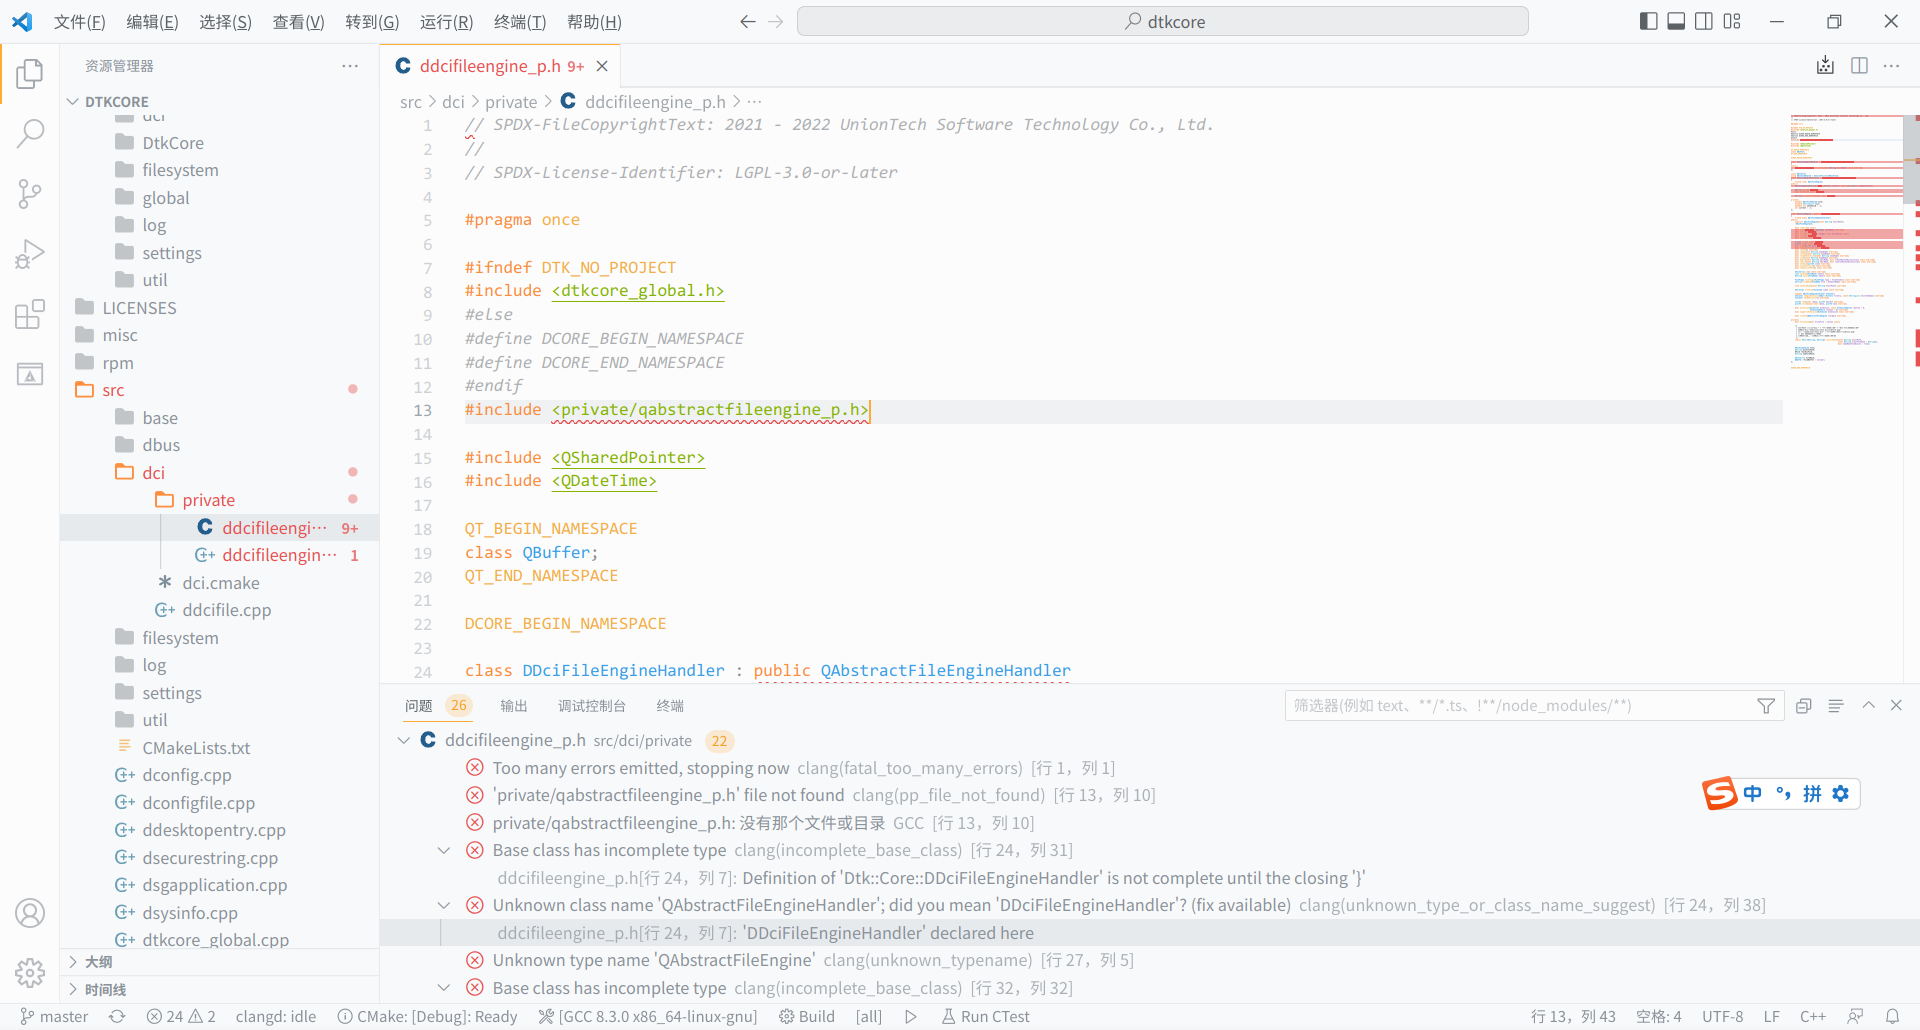Image resolution: width=1920 pixels, height=1030 pixels.
Task: Toggle view as table in Problems panel
Action: tap(1835, 706)
